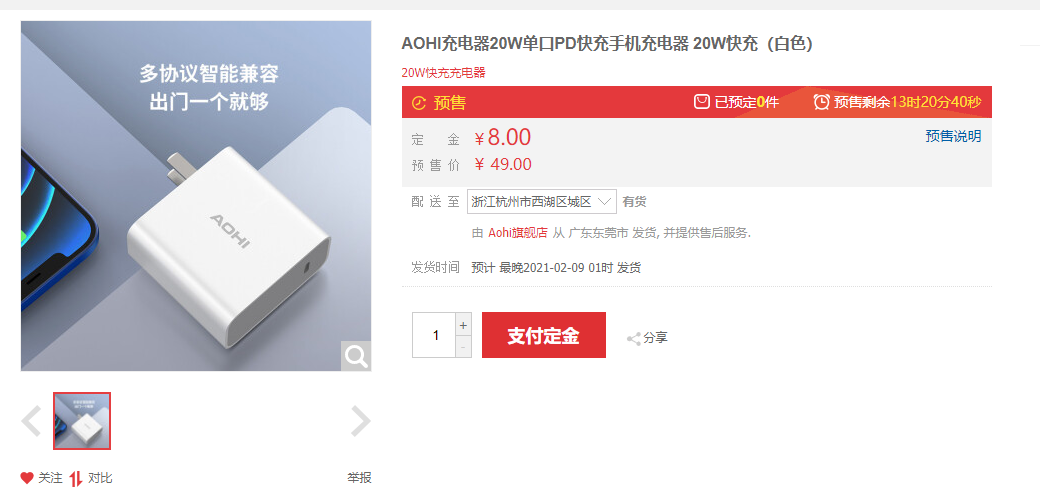This screenshot has height=487, width=1040.
Task: Click the quantity input field
Action: 434,335
